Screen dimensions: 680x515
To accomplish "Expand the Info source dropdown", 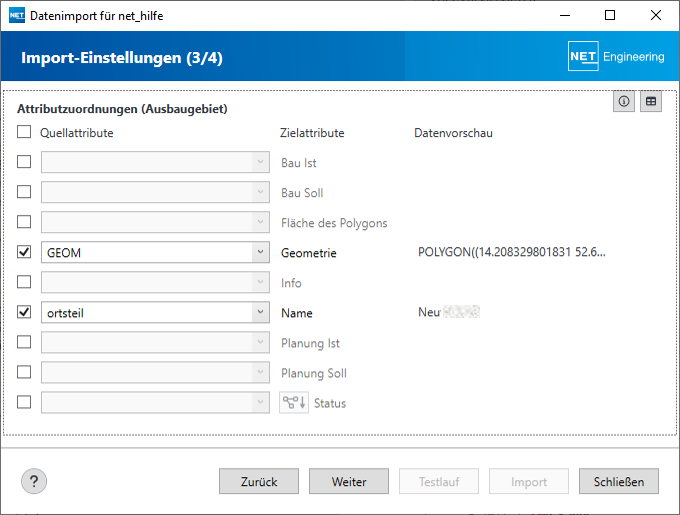I will [155, 282].
